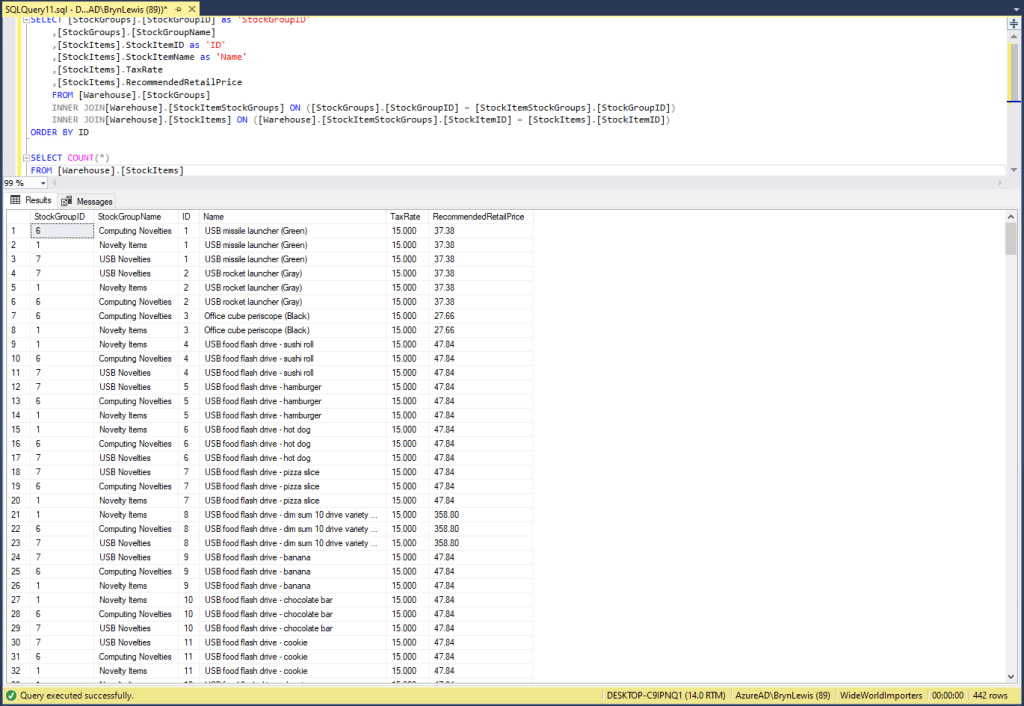Screen dimensions: 1024x706
Task: Click the StockGroupName column header
Action: (x=129, y=216)
